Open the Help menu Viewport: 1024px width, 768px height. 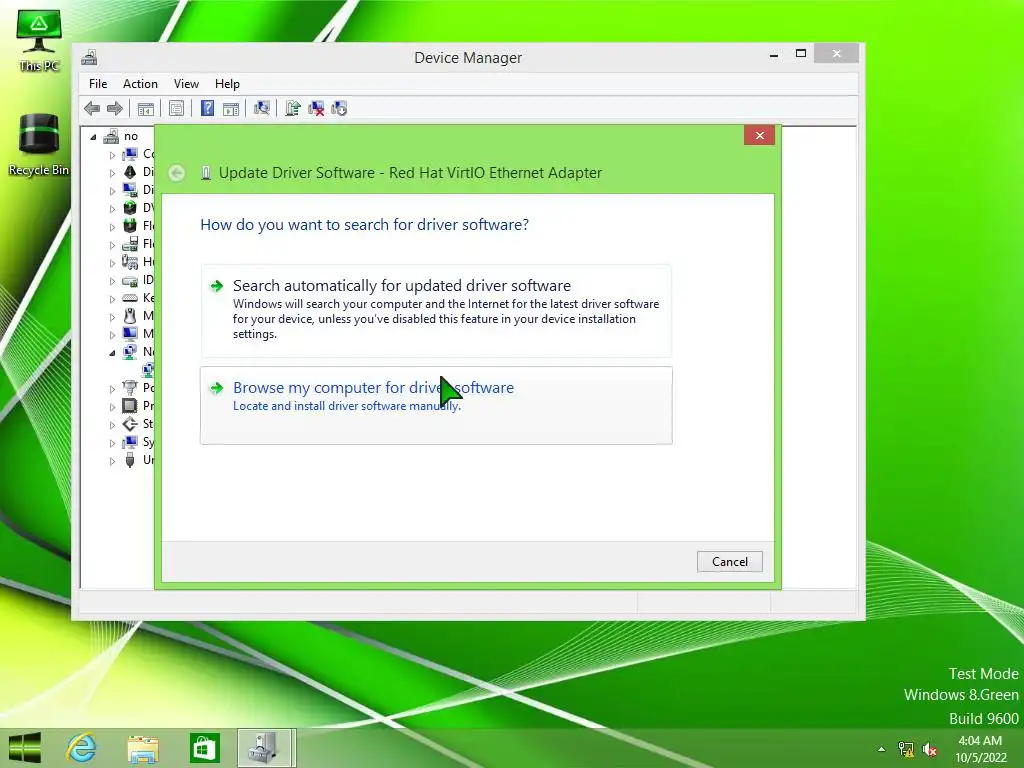point(227,84)
